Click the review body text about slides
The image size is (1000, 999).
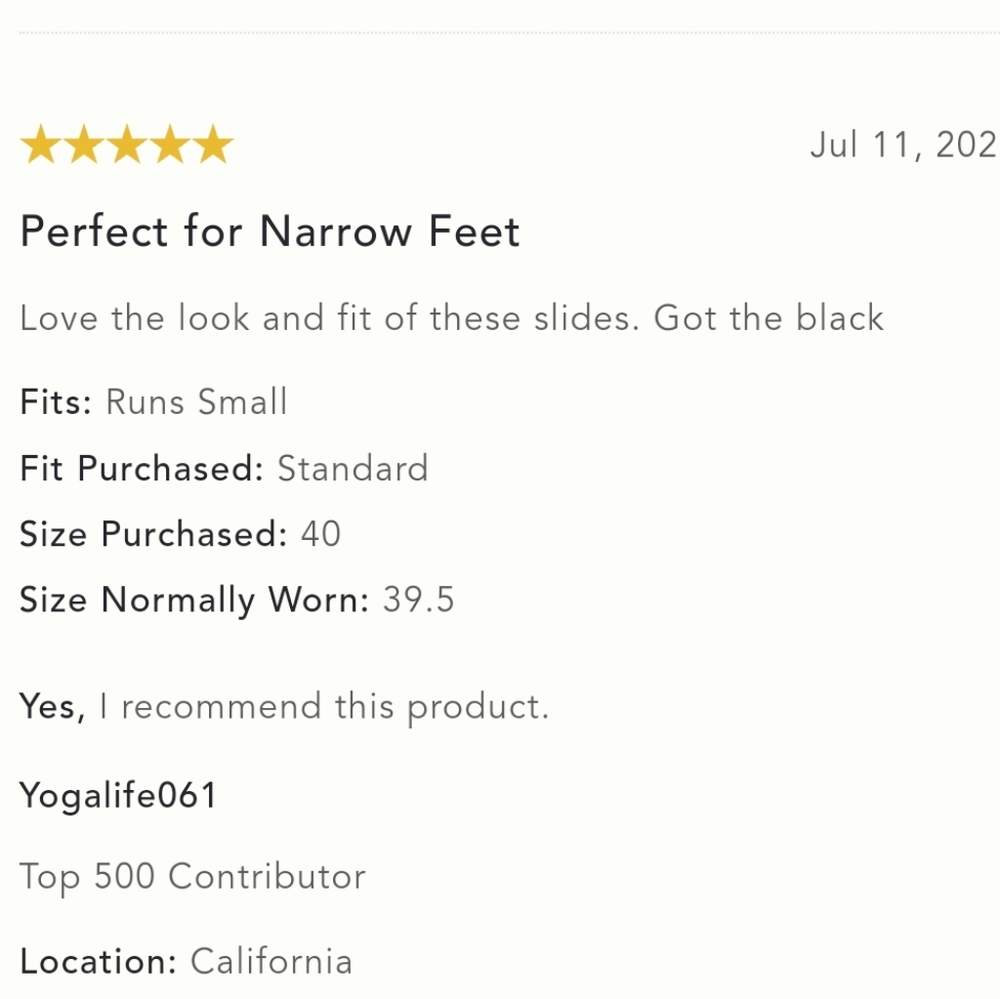pyautogui.click(x=452, y=318)
